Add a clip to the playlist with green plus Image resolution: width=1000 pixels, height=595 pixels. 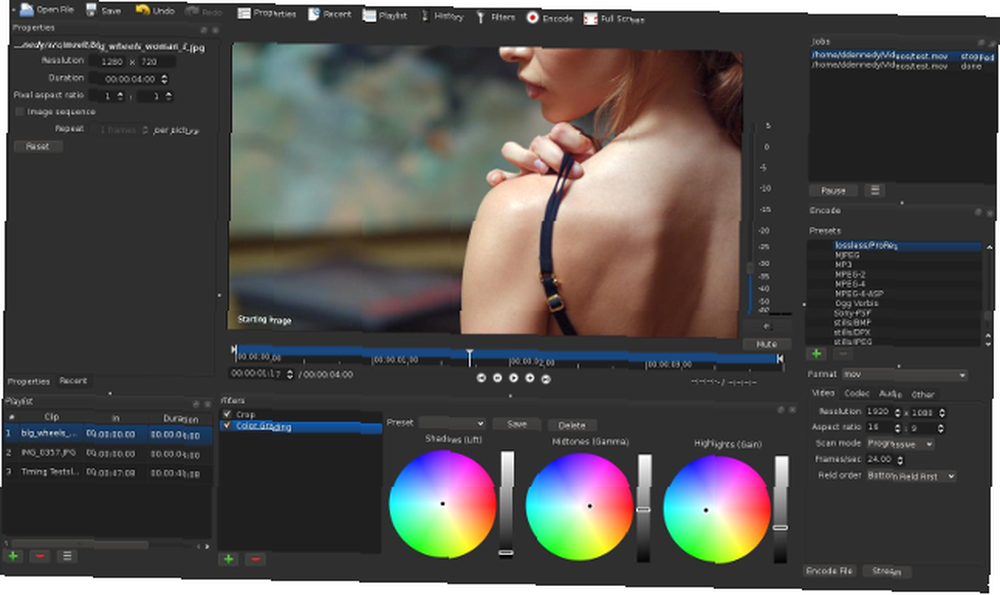tap(13, 556)
